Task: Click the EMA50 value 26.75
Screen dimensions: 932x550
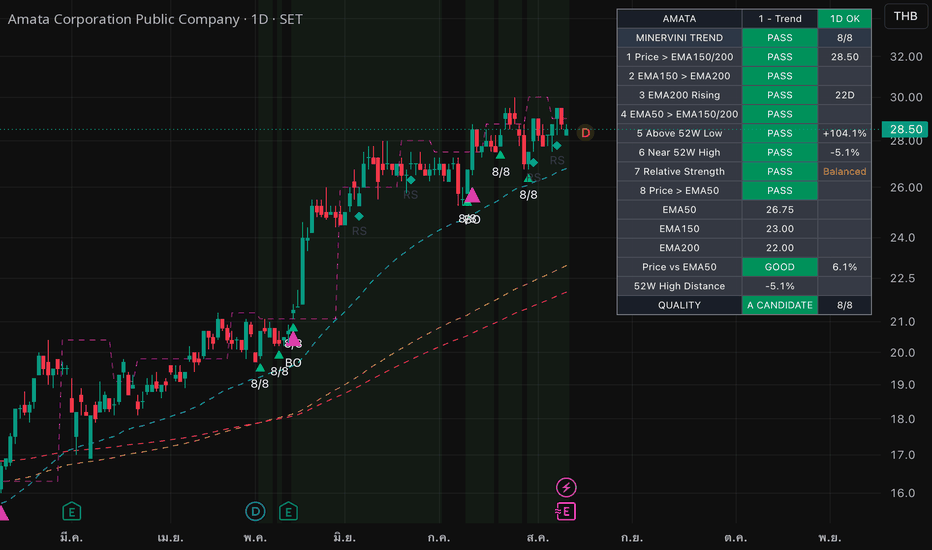Action: (x=780, y=209)
